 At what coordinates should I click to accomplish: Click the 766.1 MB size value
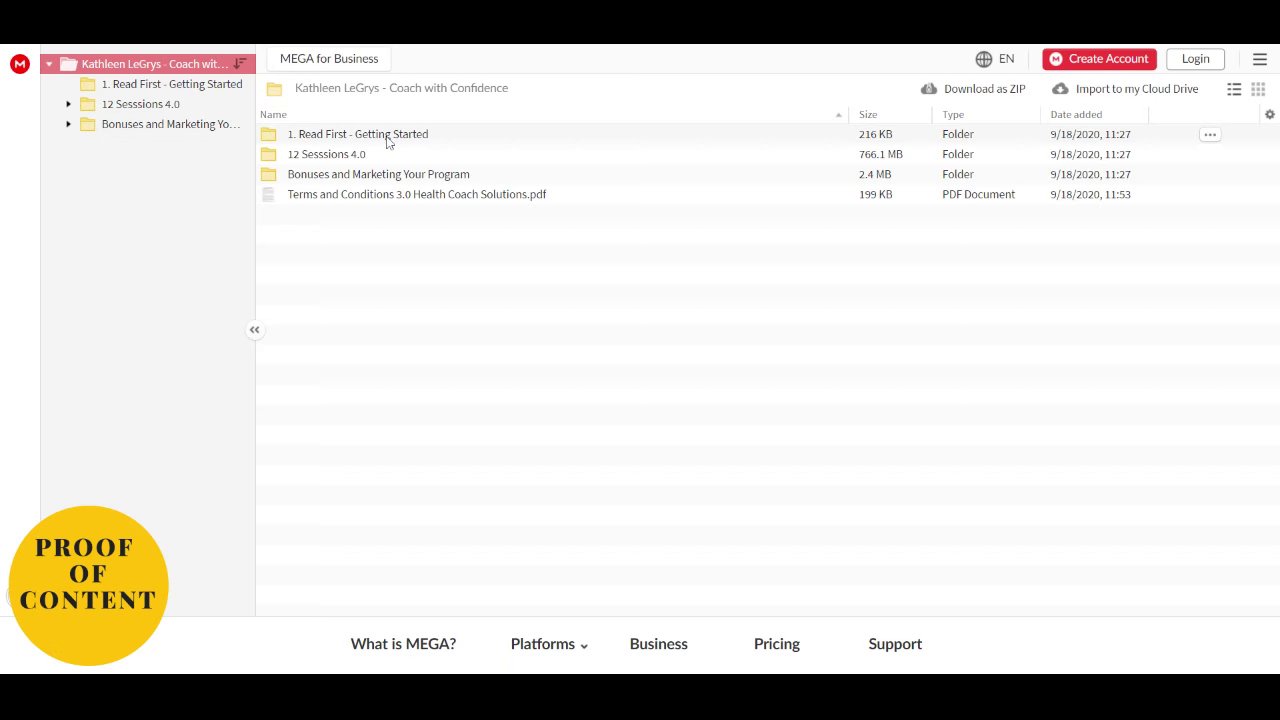coord(881,154)
